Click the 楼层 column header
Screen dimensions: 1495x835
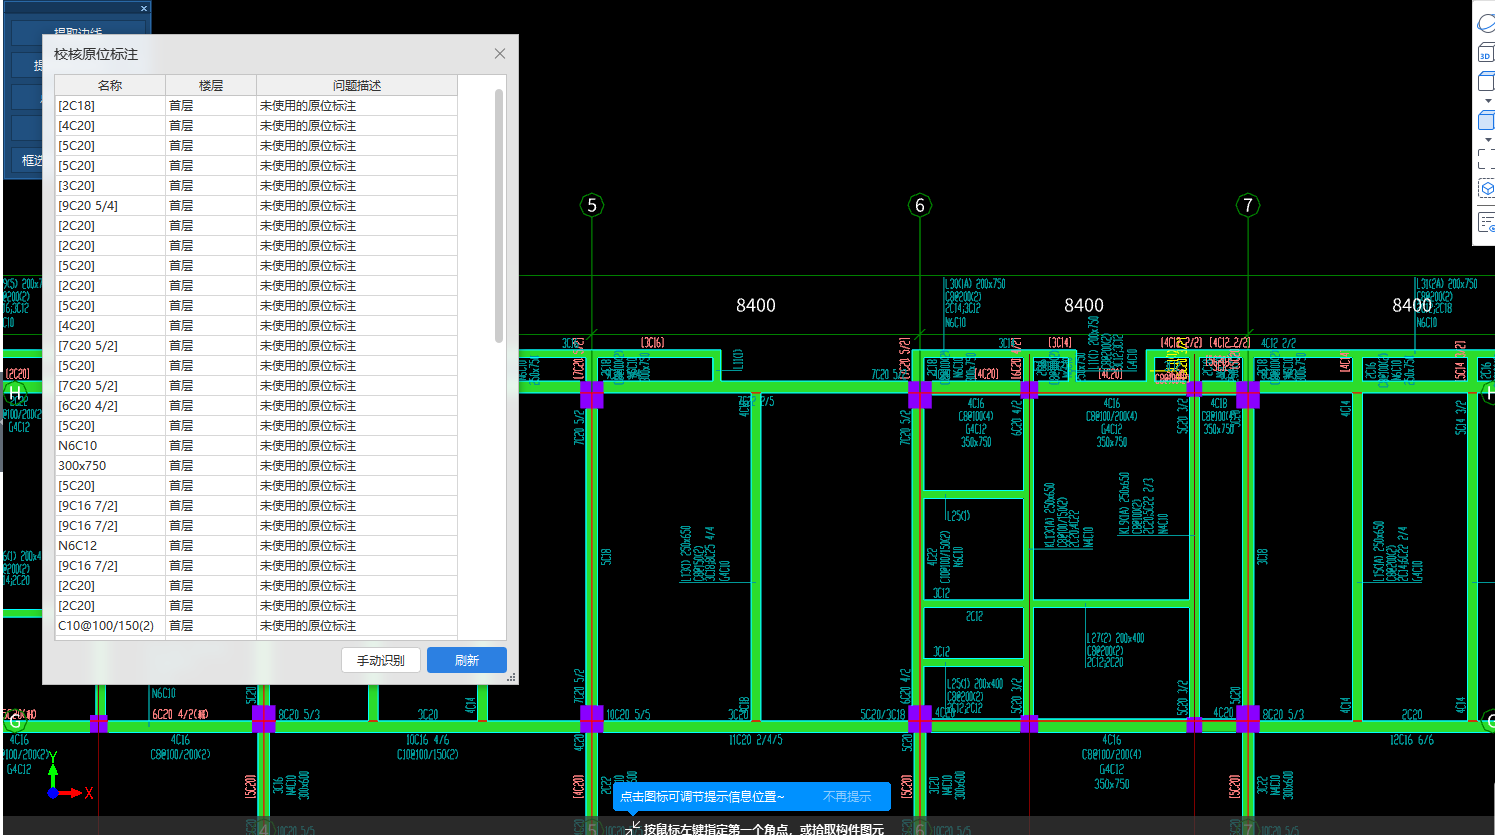click(x=211, y=85)
